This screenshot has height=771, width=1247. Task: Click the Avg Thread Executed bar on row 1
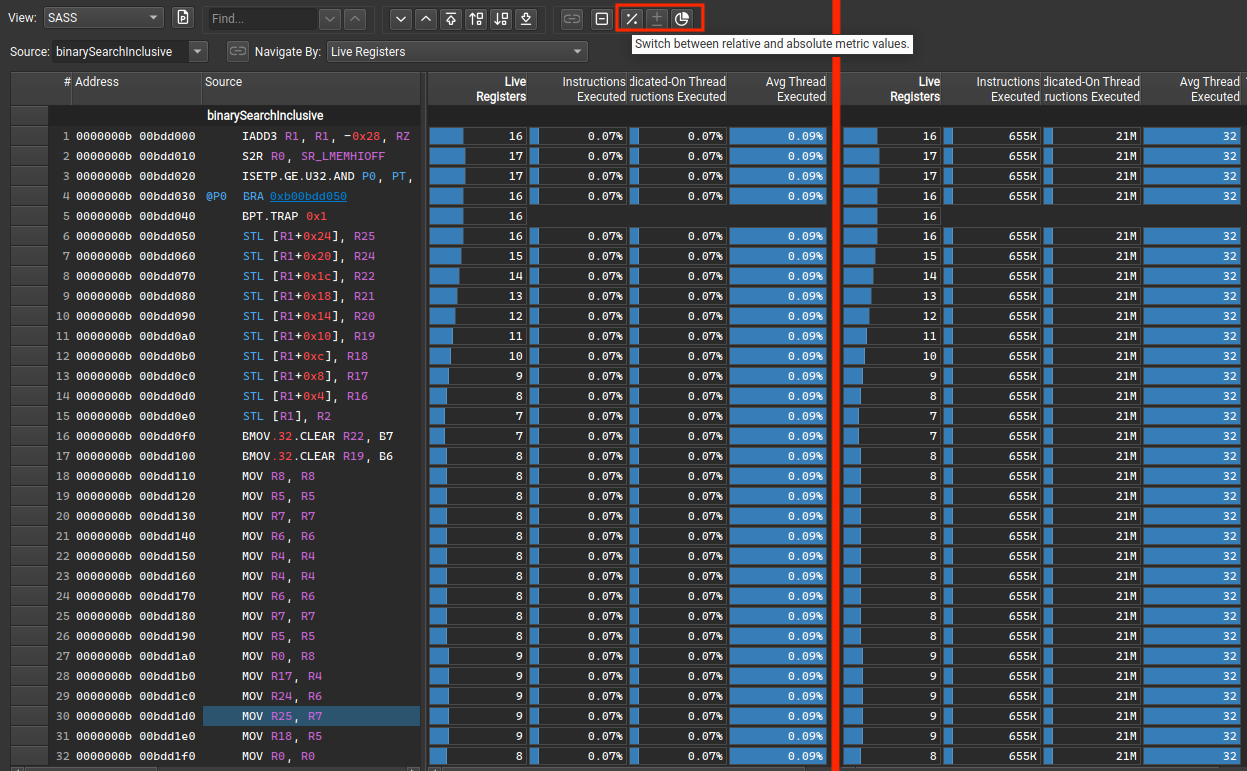click(x=778, y=135)
